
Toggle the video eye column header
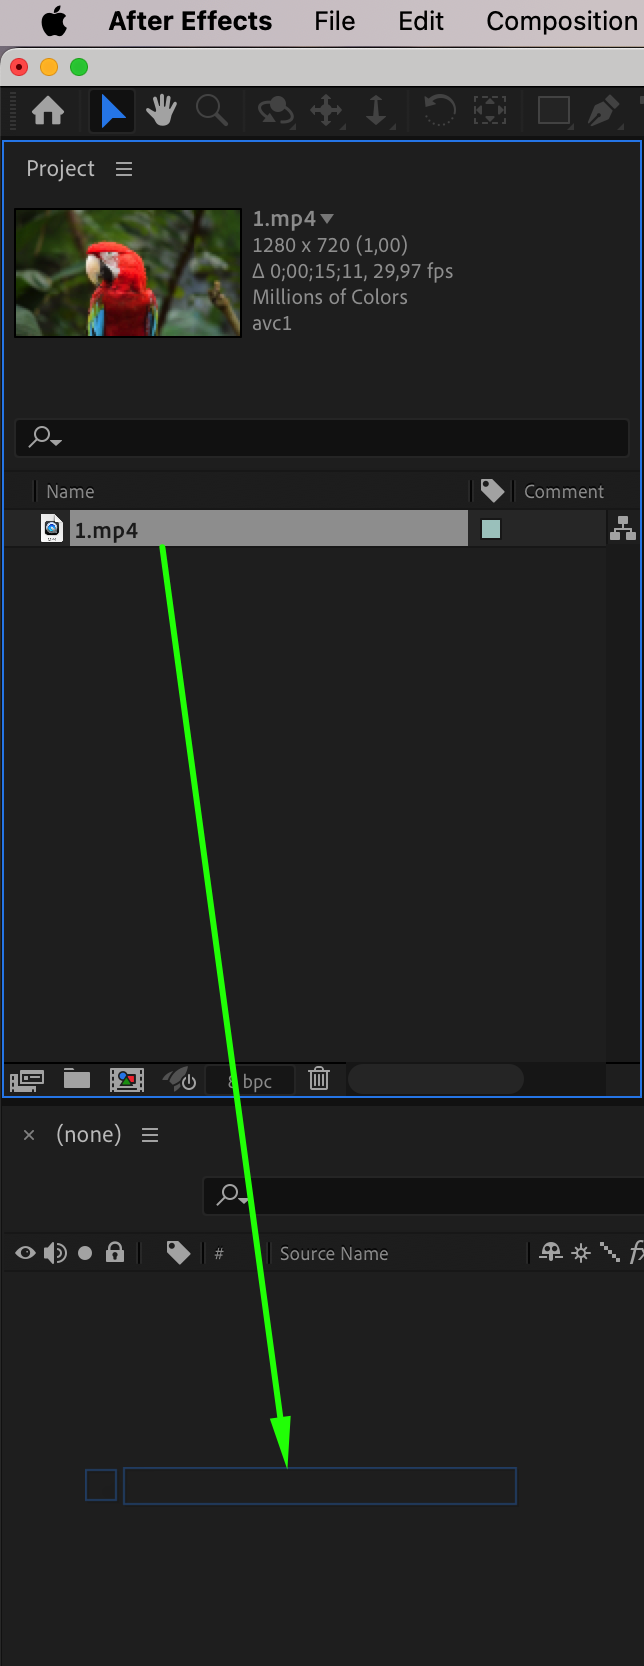click(x=25, y=1253)
